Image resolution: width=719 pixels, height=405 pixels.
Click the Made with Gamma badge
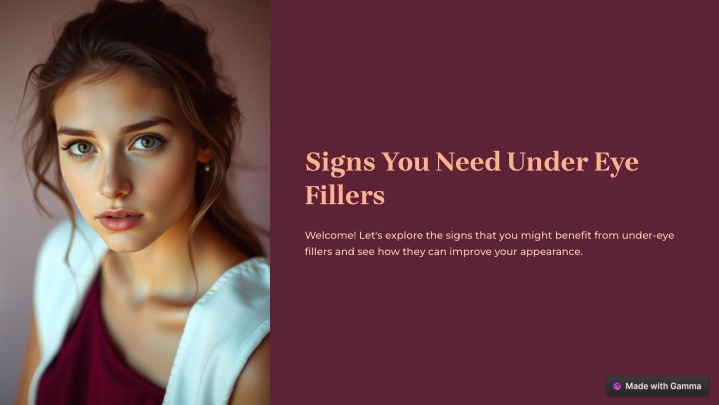tap(658, 386)
